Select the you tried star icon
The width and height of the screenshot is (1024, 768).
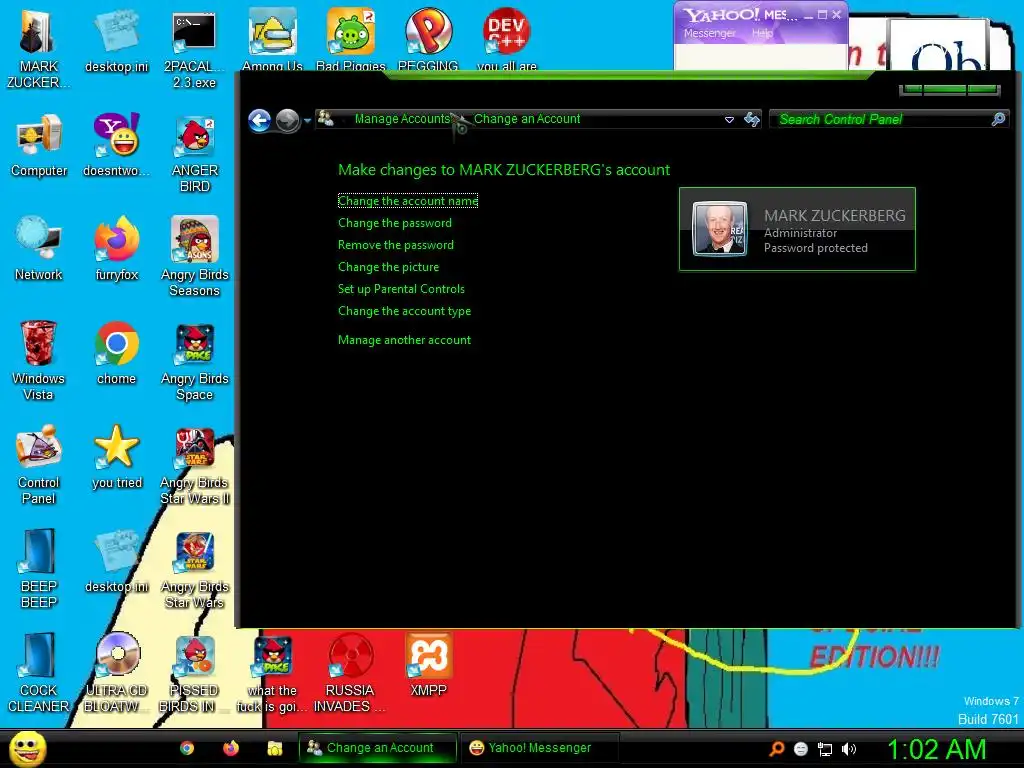[x=116, y=456]
